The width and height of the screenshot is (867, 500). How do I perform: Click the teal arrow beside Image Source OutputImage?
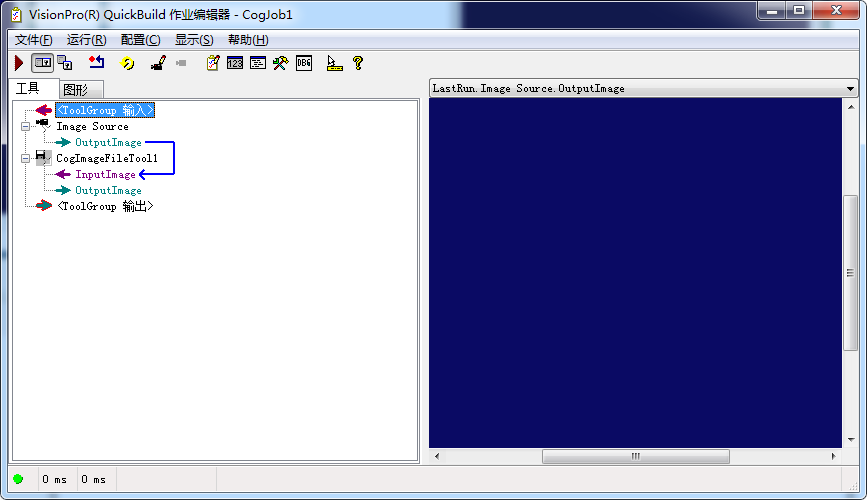click(x=63, y=143)
